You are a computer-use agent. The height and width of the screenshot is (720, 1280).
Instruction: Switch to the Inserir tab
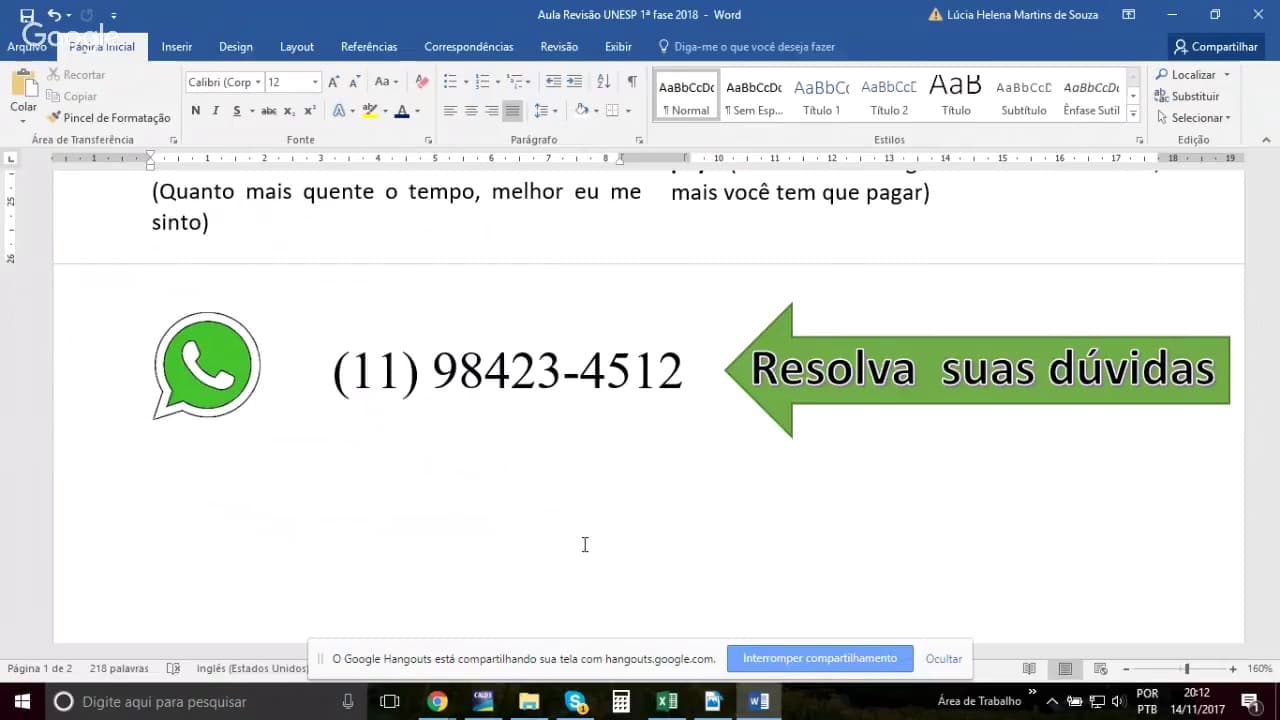(177, 47)
